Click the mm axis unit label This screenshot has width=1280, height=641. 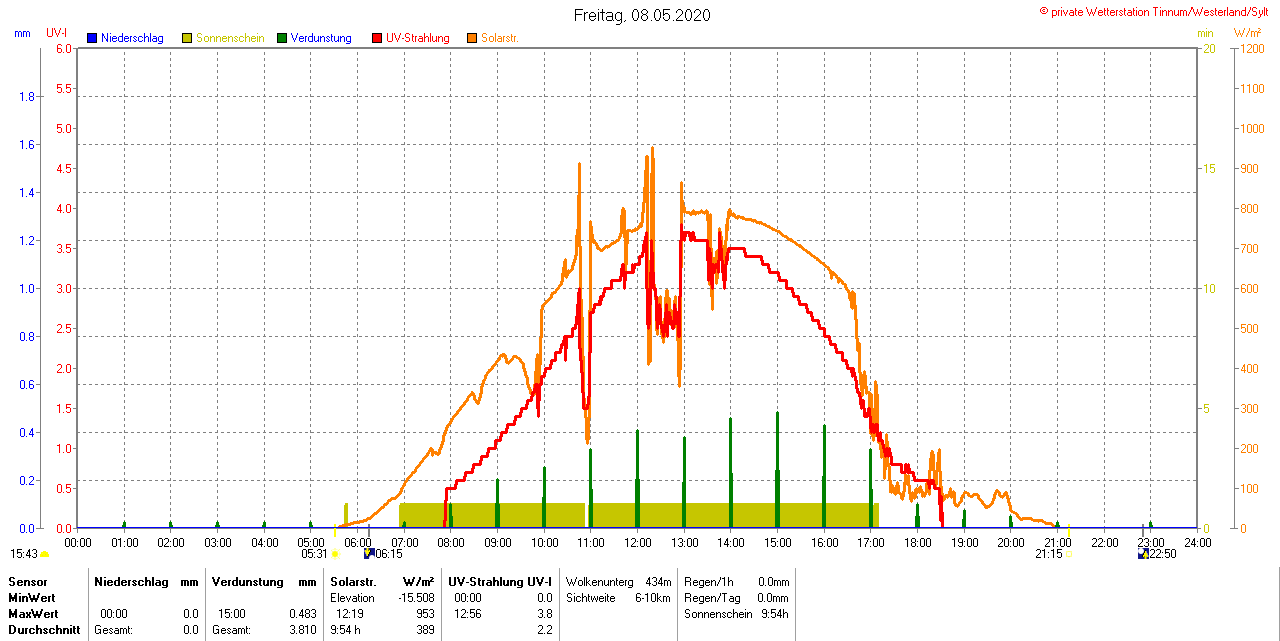(22, 33)
